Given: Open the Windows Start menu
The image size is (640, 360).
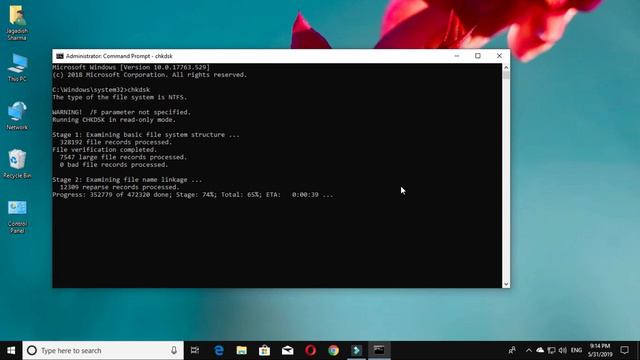Looking at the screenshot, I should click(11, 351).
